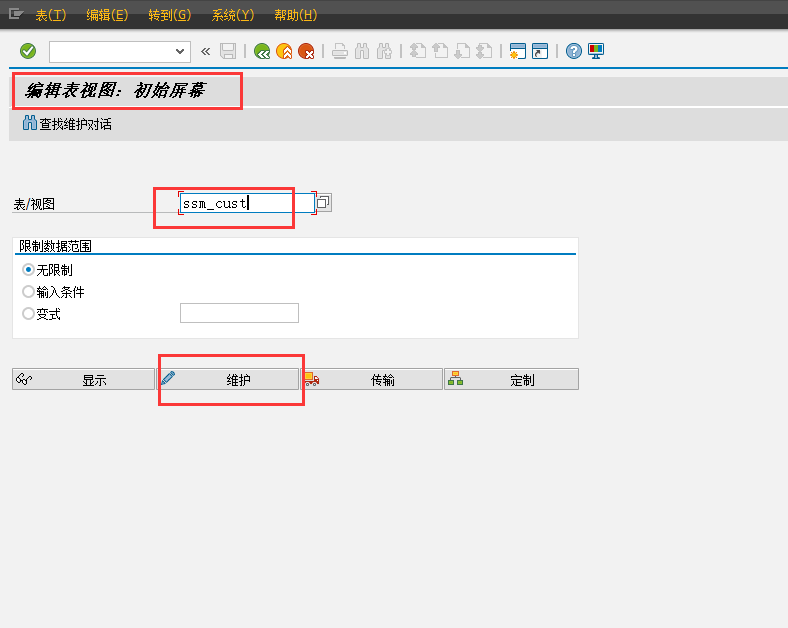Click the green checkmark Enter icon
This screenshot has width=788, height=628.
point(28,51)
